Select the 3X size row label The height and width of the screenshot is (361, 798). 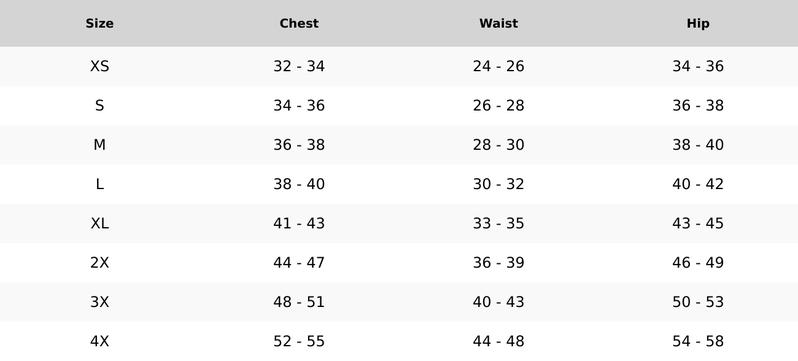[x=99, y=301]
